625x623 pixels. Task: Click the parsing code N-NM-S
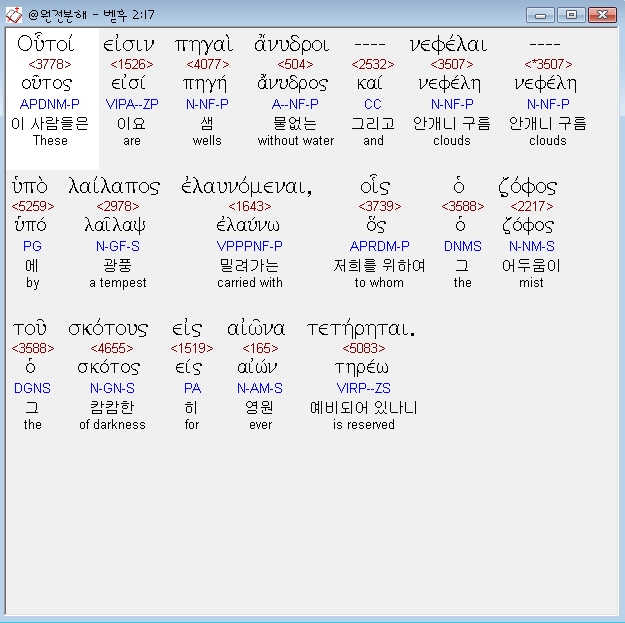532,246
